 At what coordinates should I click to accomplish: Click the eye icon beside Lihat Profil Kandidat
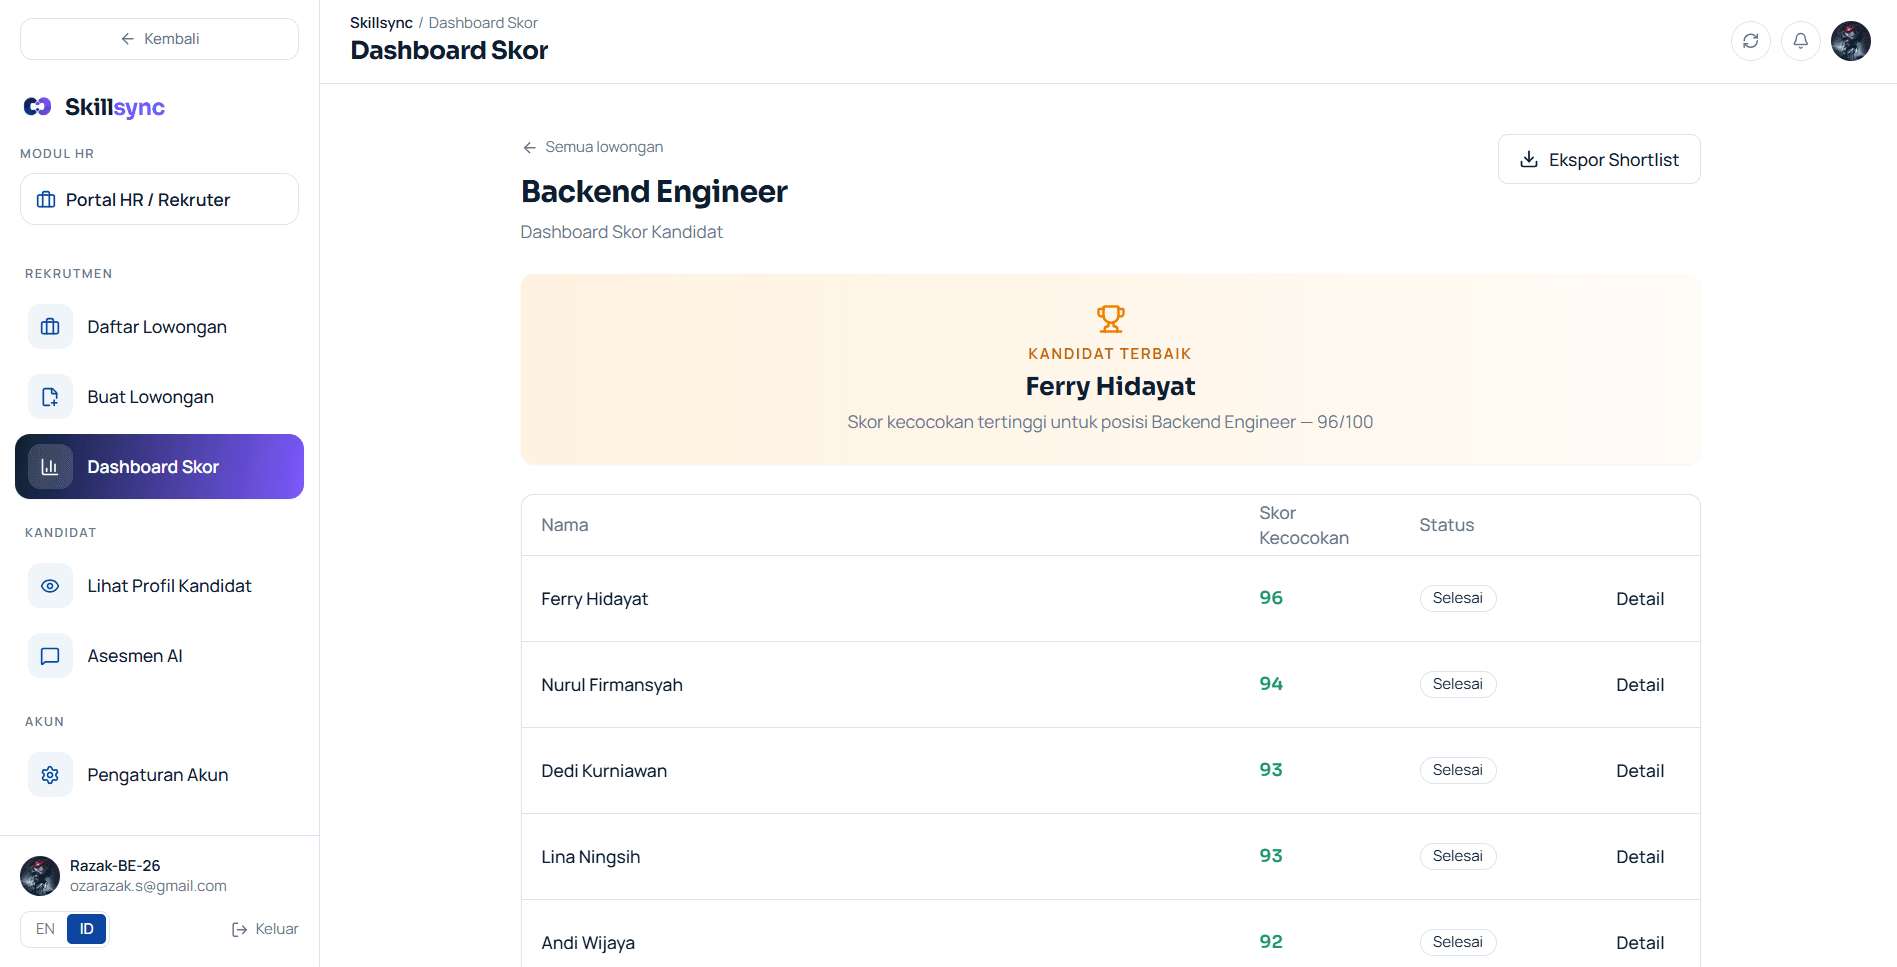click(50, 586)
